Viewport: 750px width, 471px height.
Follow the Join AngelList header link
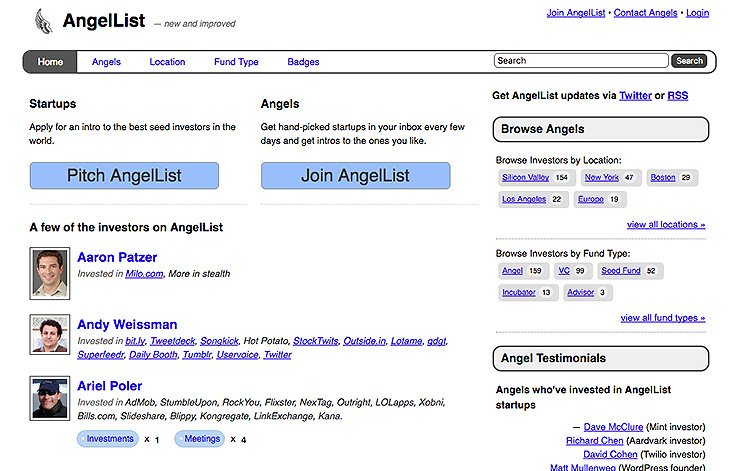pyautogui.click(x=575, y=13)
